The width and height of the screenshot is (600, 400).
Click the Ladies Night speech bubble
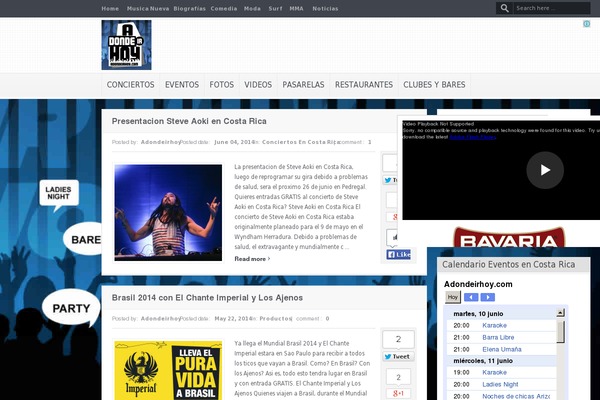(x=59, y=195)
